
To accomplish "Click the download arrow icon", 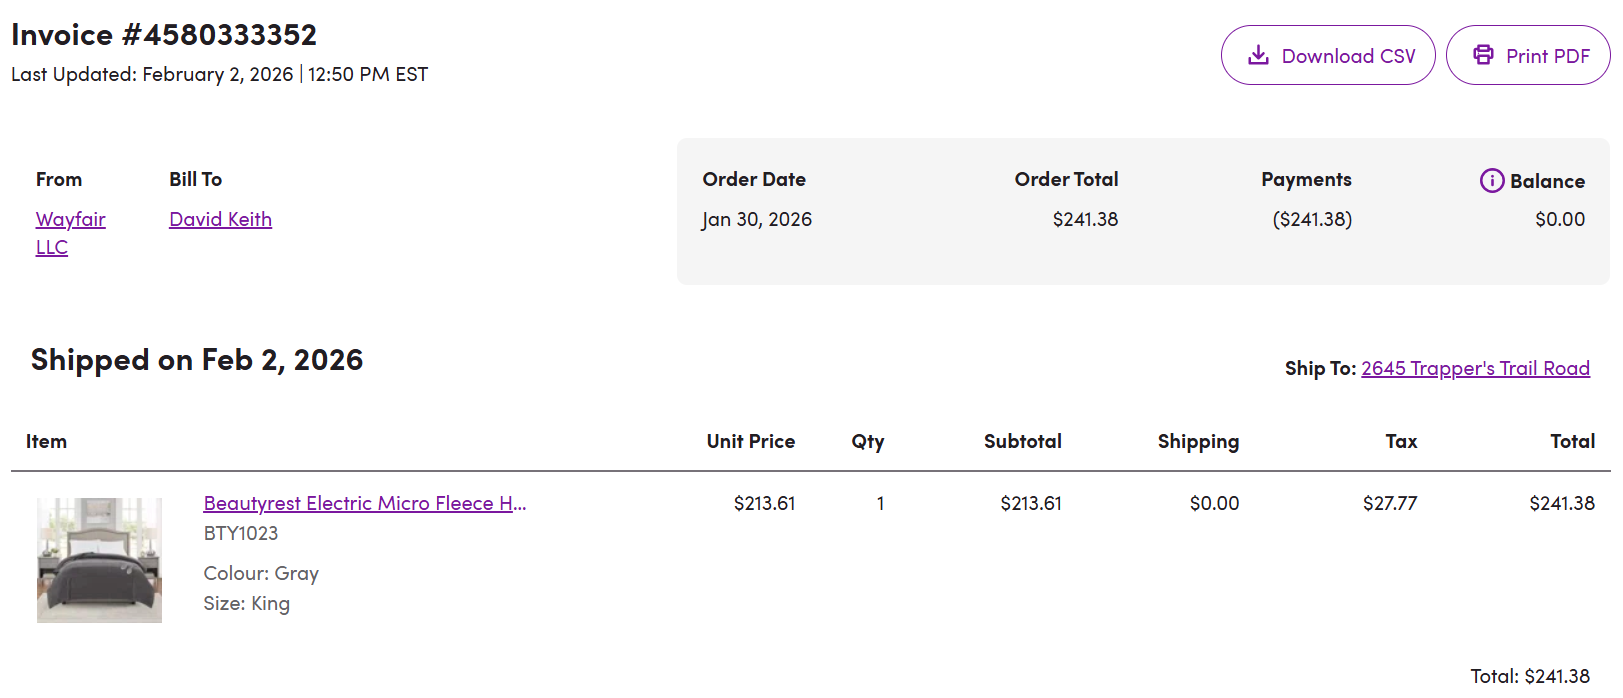I will pos(1258,55).
